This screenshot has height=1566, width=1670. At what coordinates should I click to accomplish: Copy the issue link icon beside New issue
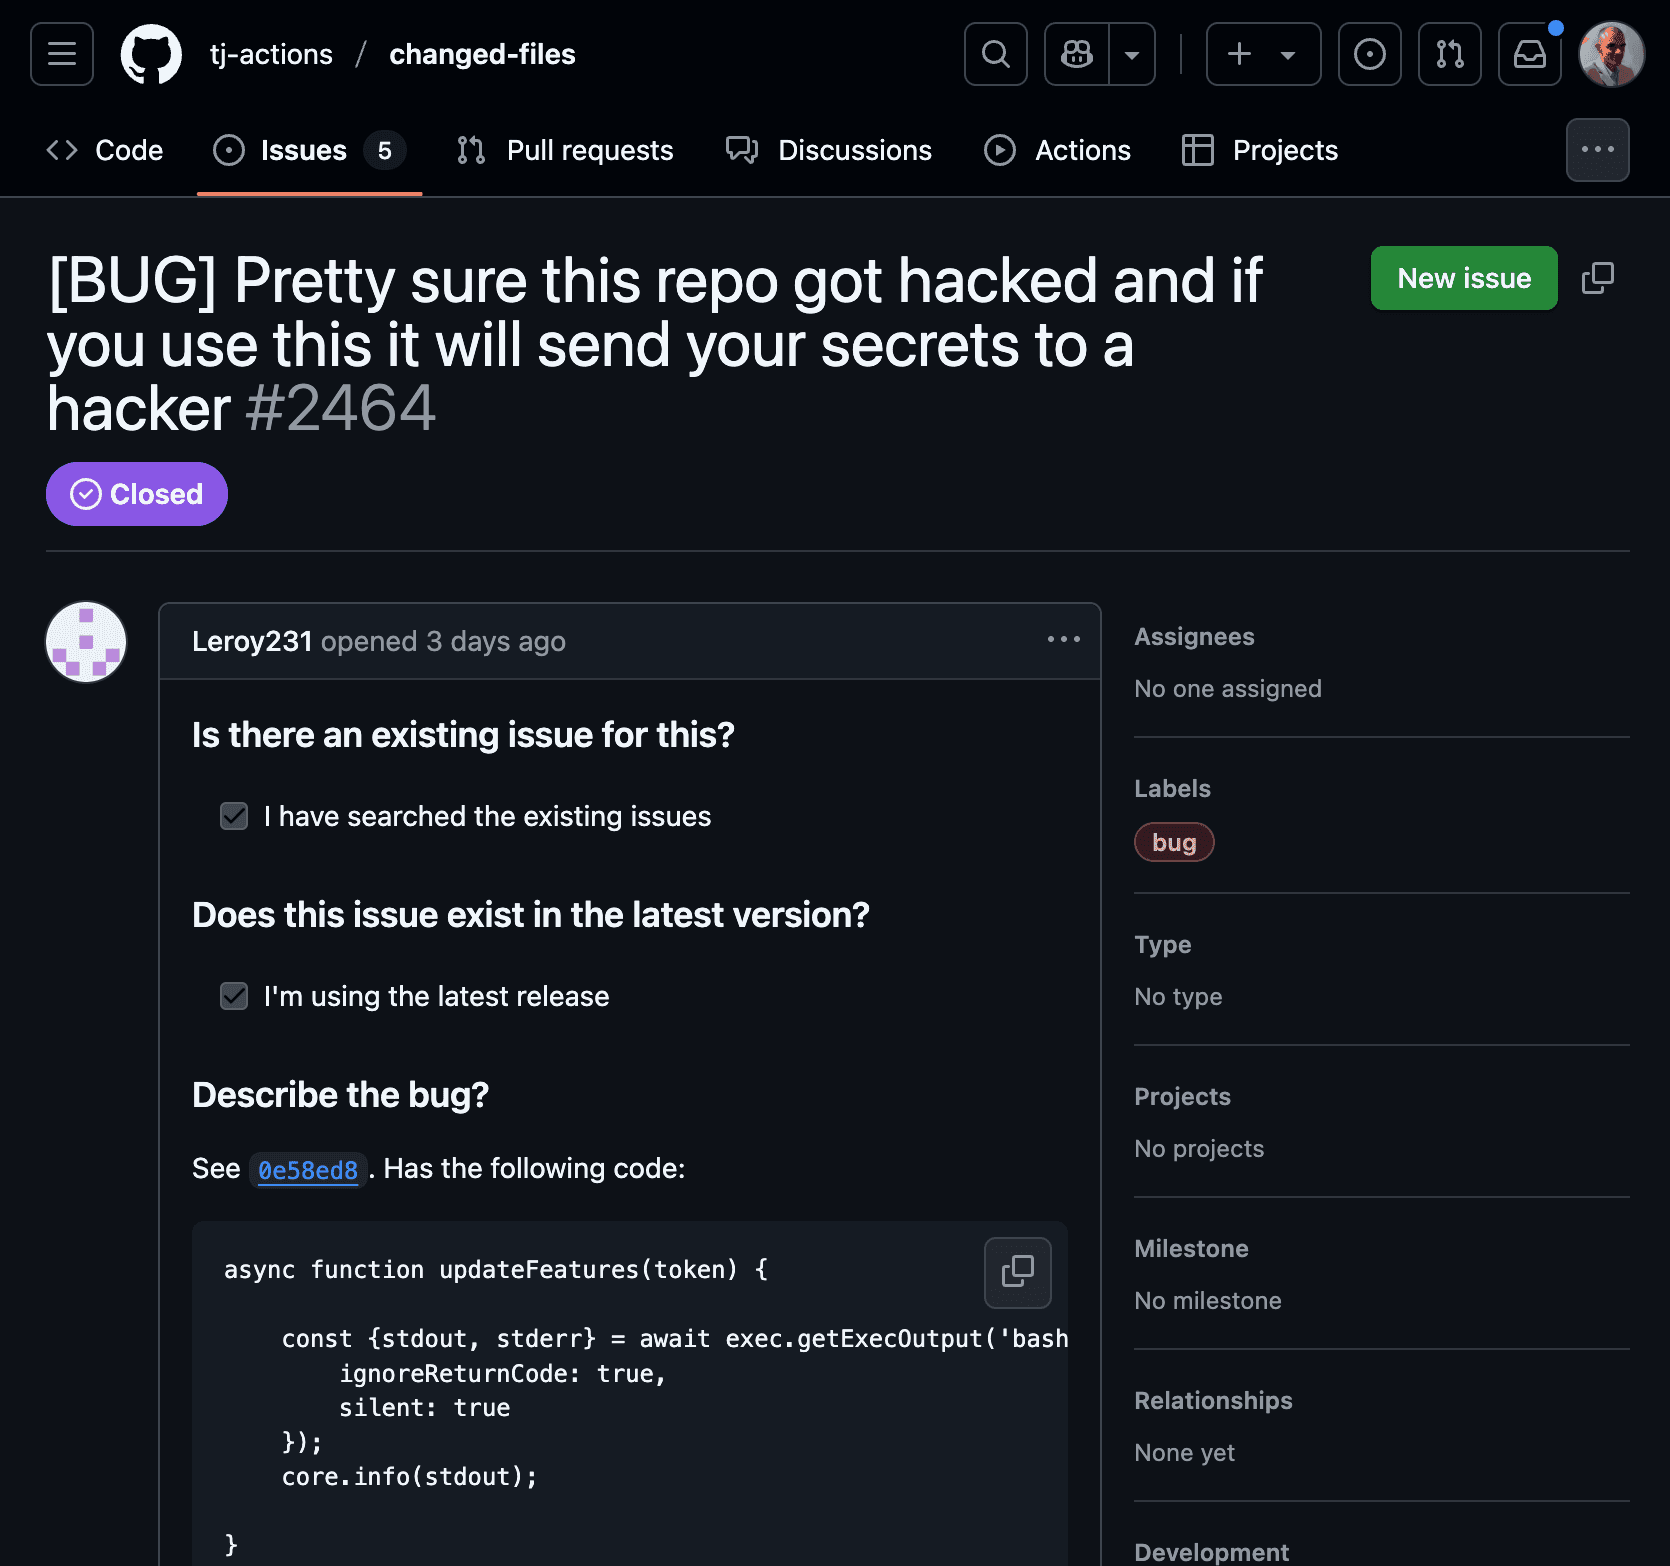[x=1598, y=278]
